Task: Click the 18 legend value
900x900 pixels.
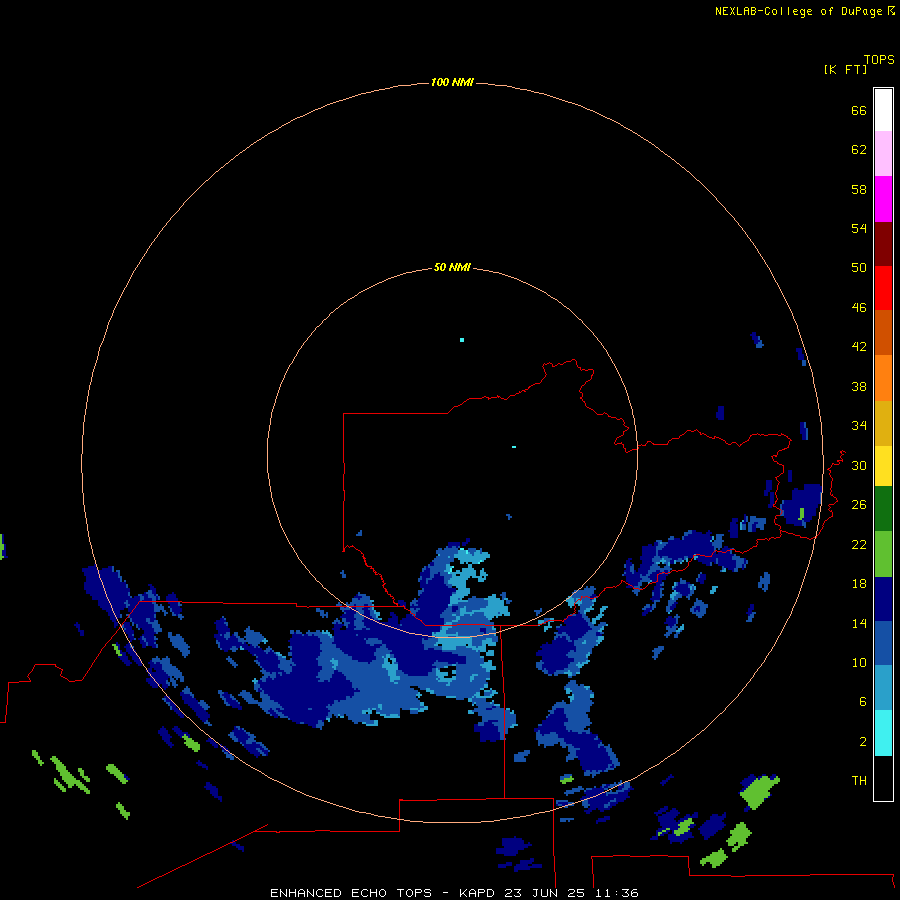Action: tap(859, 584)
